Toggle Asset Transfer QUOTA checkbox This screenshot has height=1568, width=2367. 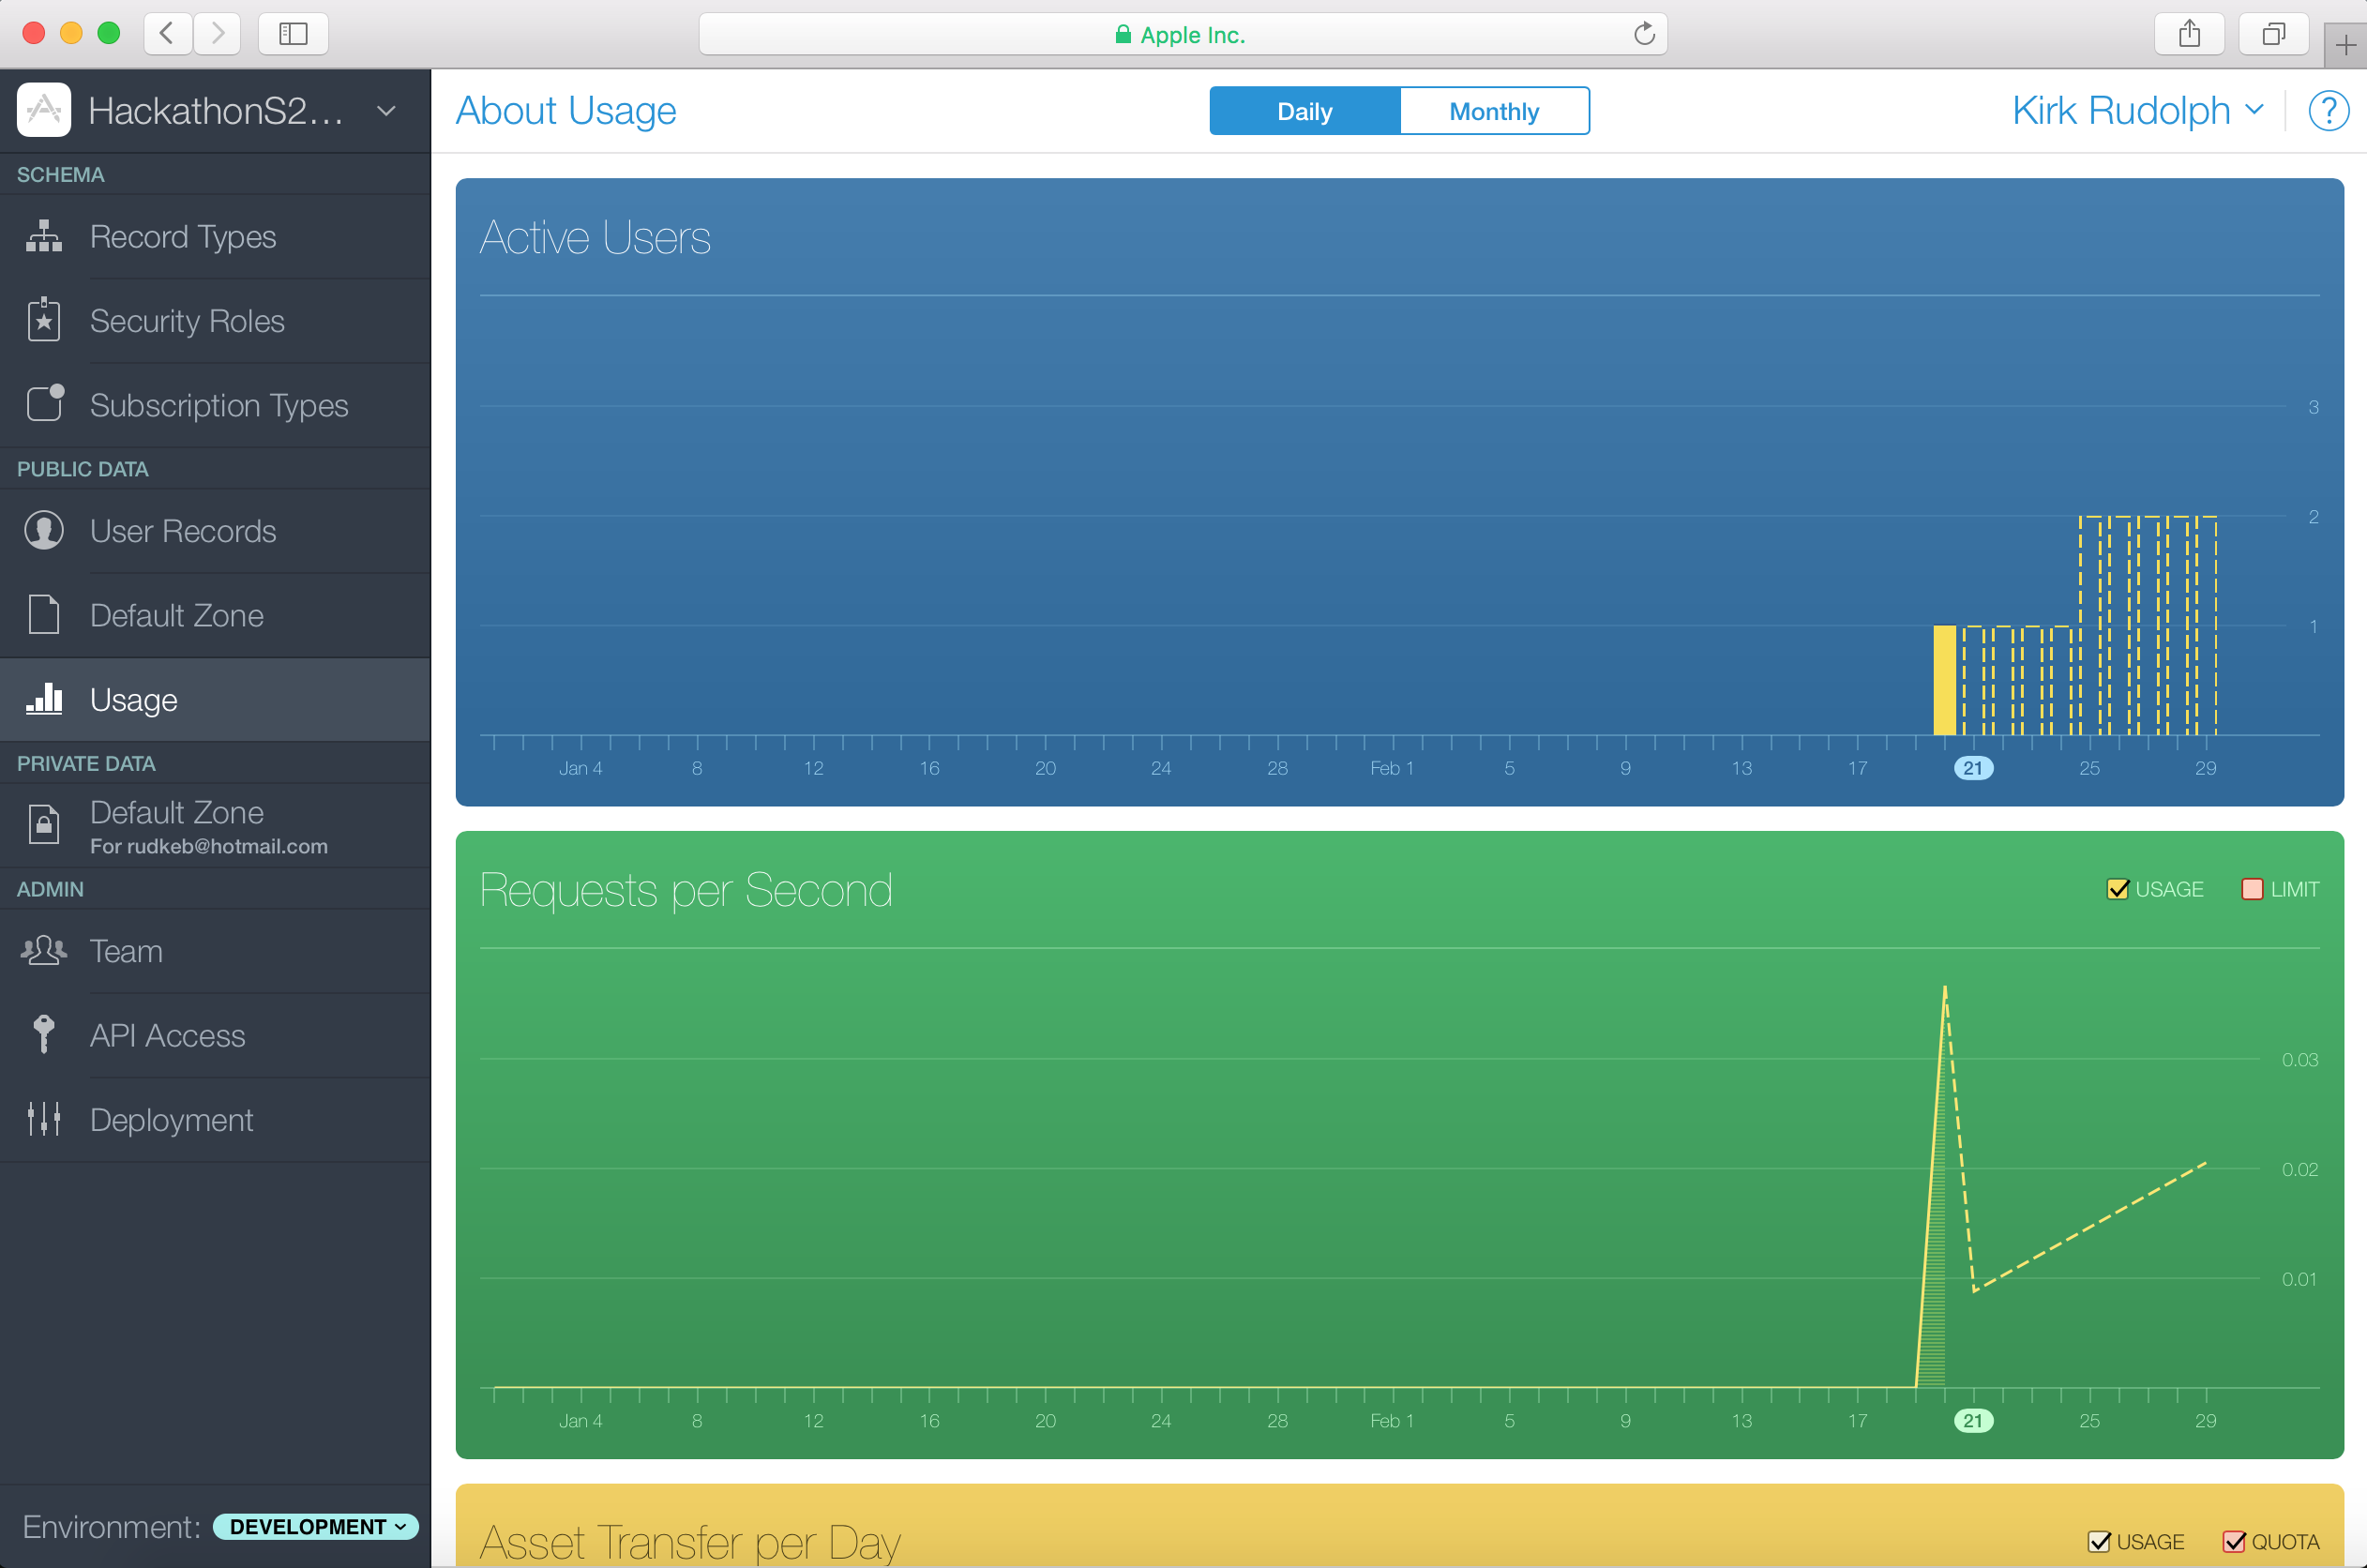[x=2233, y=1541]
